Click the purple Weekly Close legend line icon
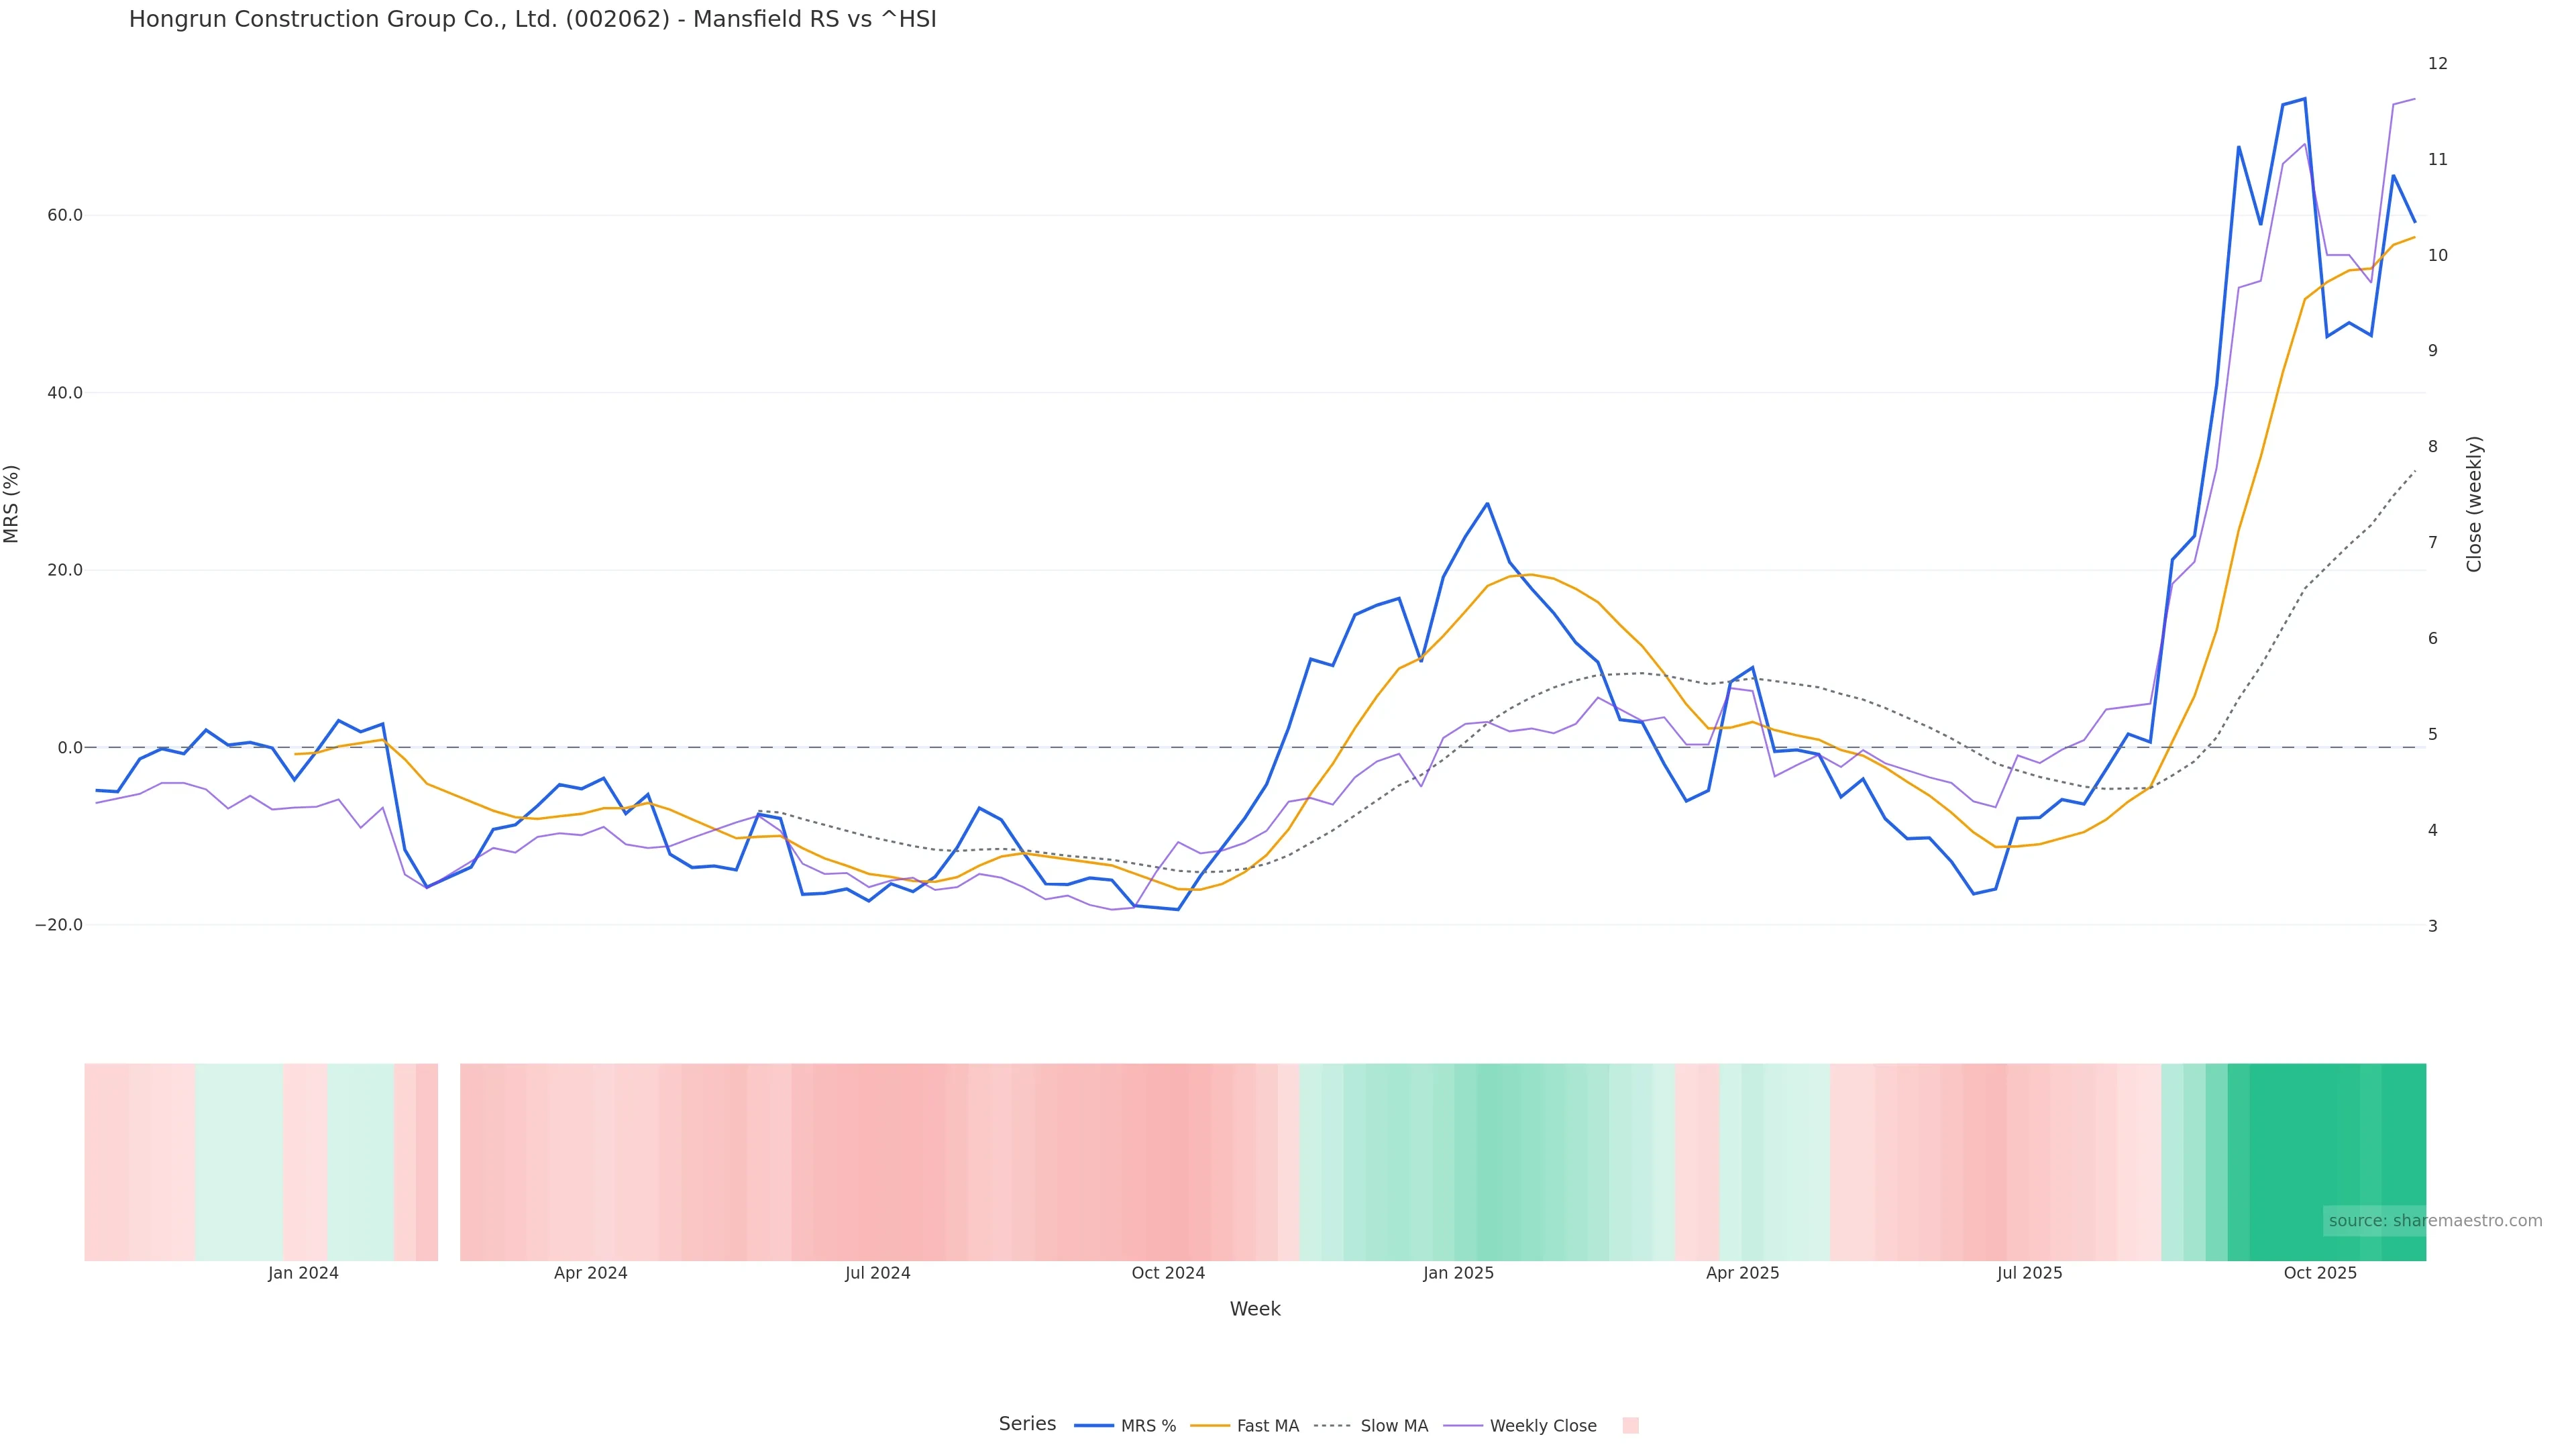This screenshot has height=1449, width=2576. pyautogui.click(x=1463, y=1426)
